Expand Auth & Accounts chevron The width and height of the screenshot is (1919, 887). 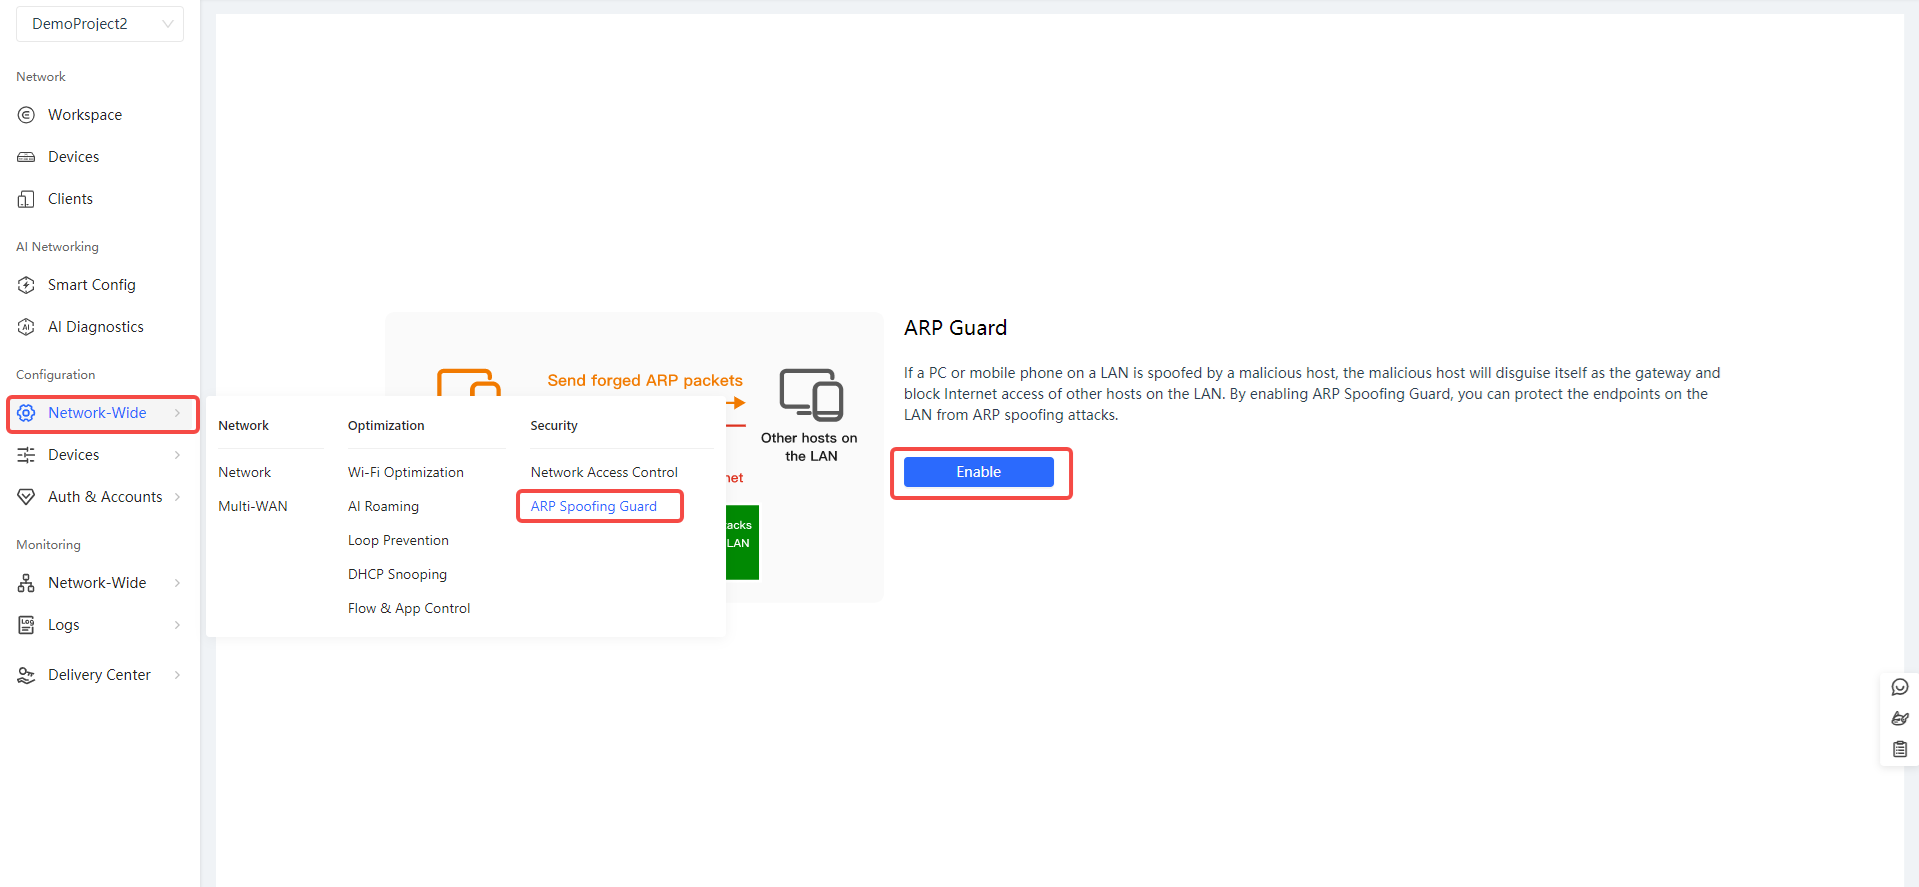pos(177,497)
